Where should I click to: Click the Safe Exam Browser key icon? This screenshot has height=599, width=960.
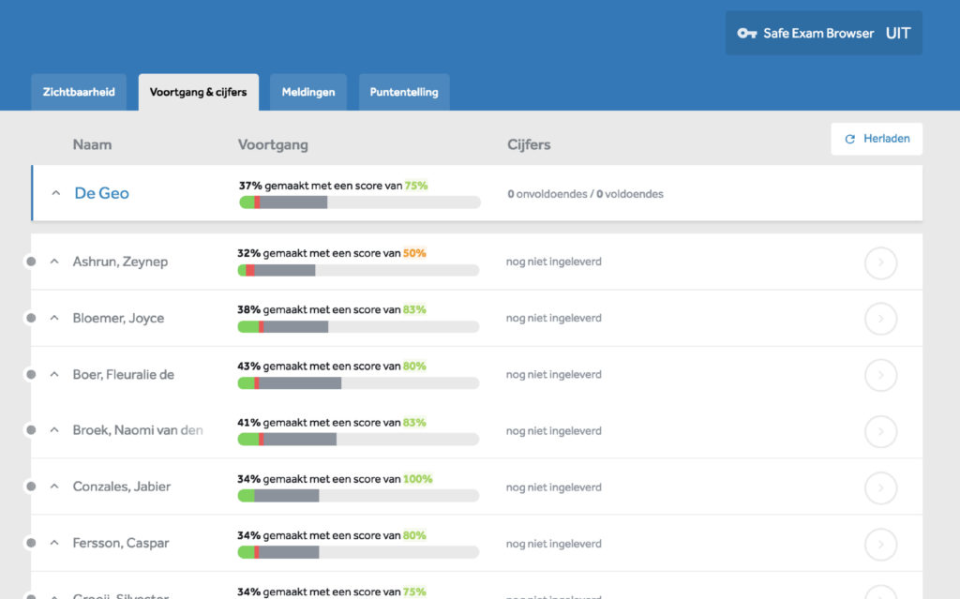point(747,33)
